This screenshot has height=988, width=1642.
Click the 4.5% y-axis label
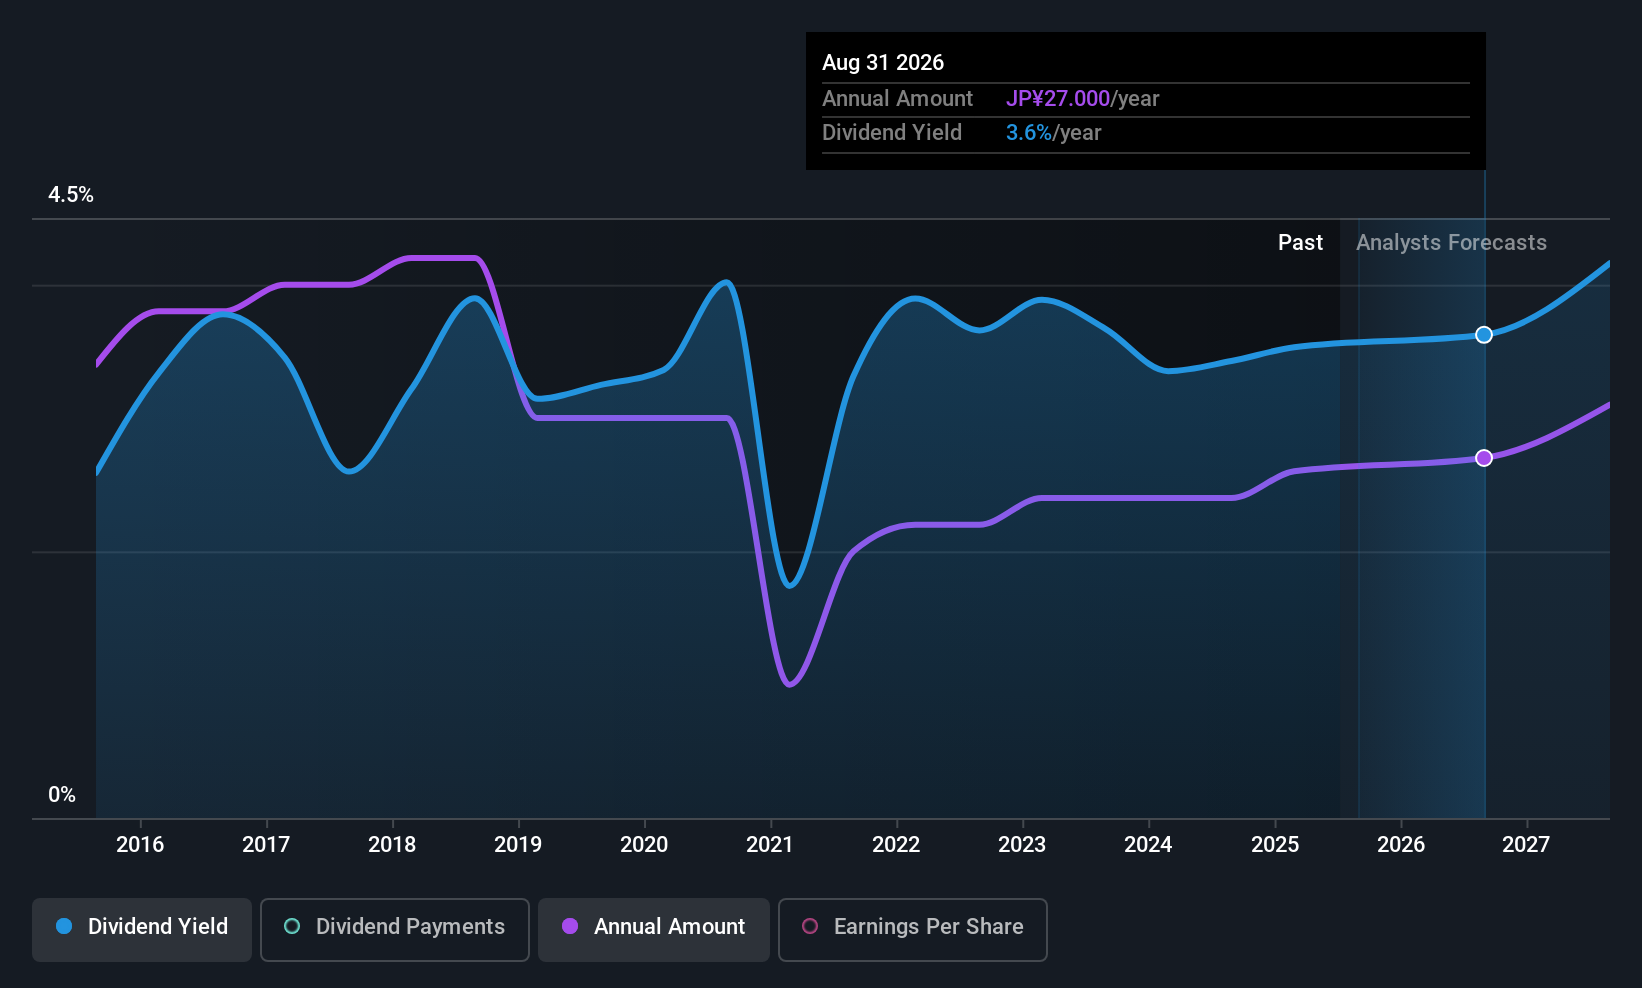(x=71, y=195)
